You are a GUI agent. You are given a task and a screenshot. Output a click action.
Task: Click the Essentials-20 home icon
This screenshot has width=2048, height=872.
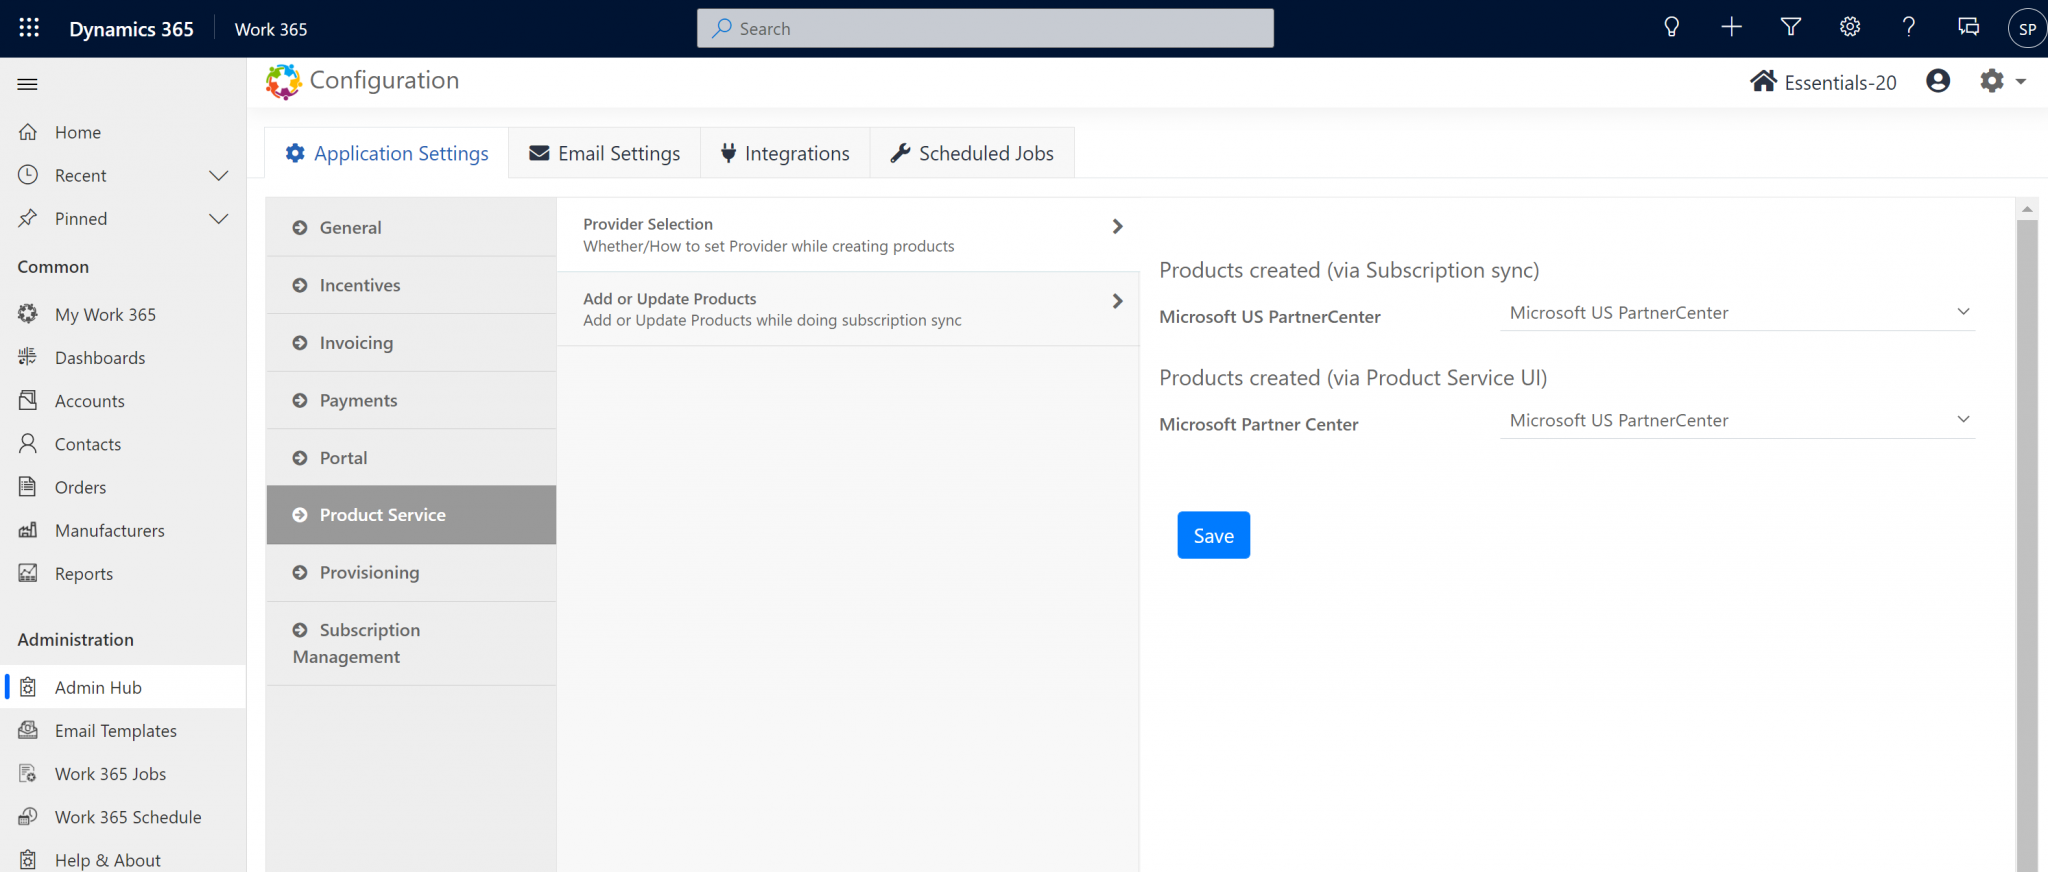tap(1763, 81)
